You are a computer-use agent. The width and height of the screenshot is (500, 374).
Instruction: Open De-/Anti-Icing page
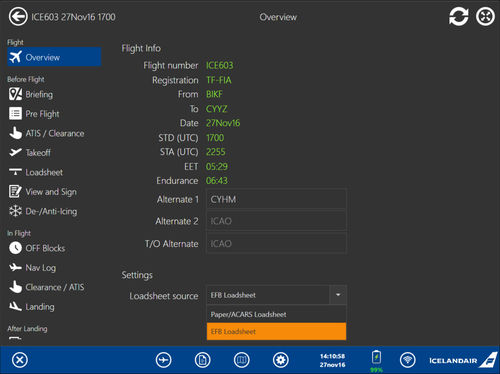43,211
